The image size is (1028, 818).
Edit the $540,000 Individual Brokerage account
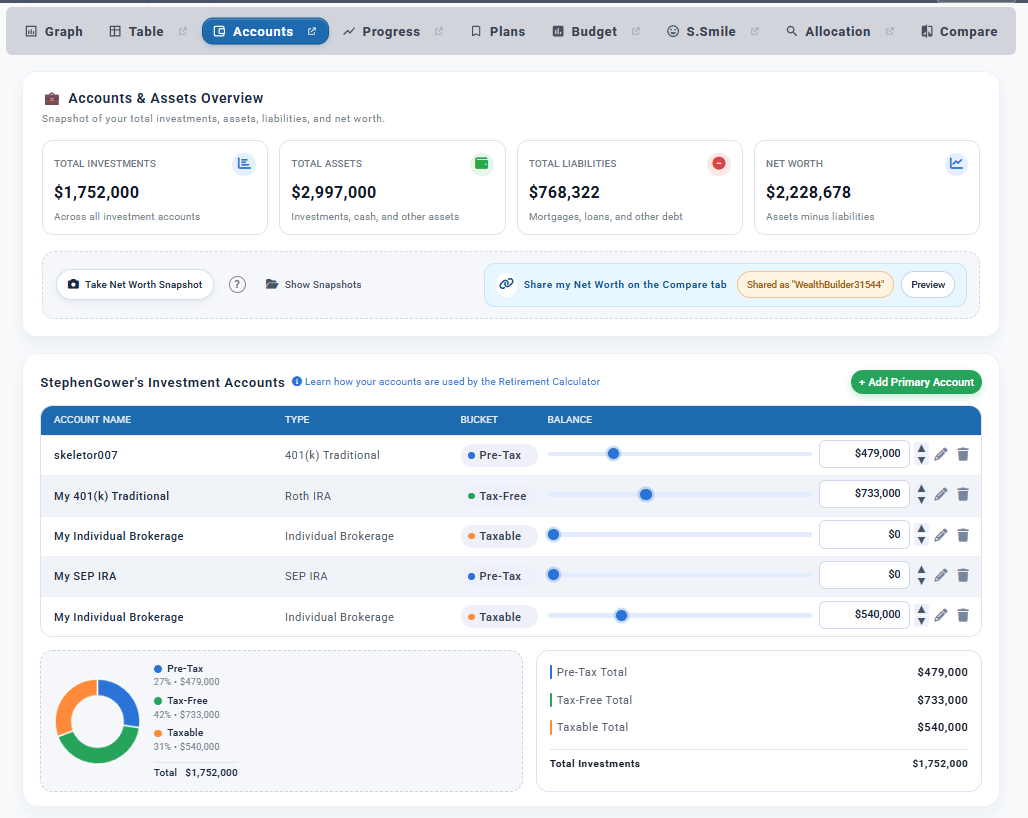click(x=940, y=616)
